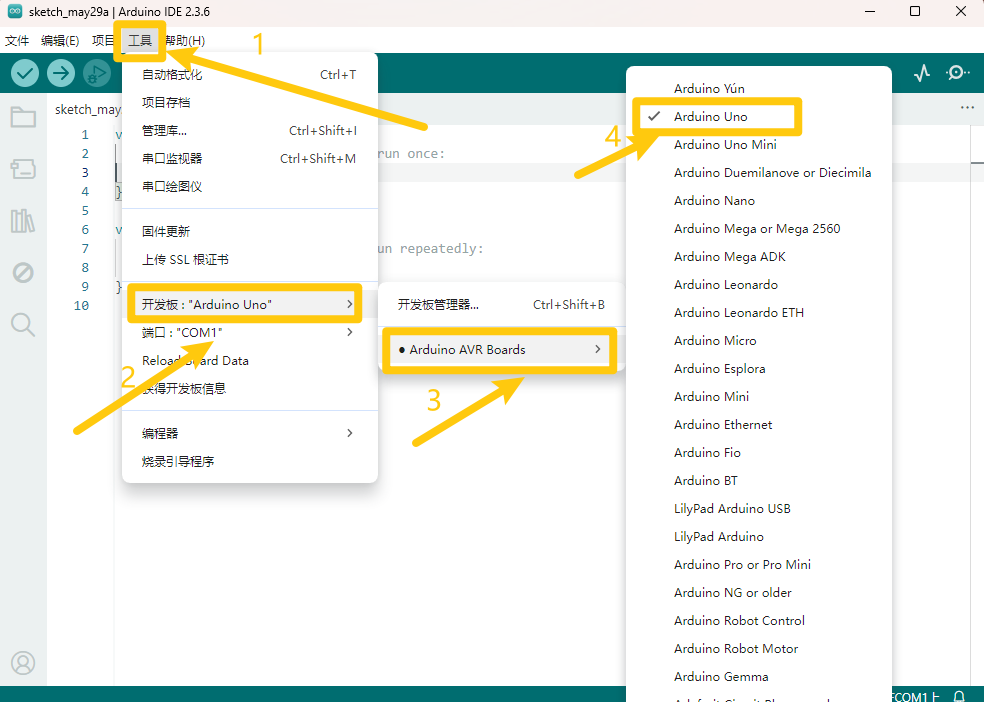Select Arduino Esplora board

click(758, 369)
